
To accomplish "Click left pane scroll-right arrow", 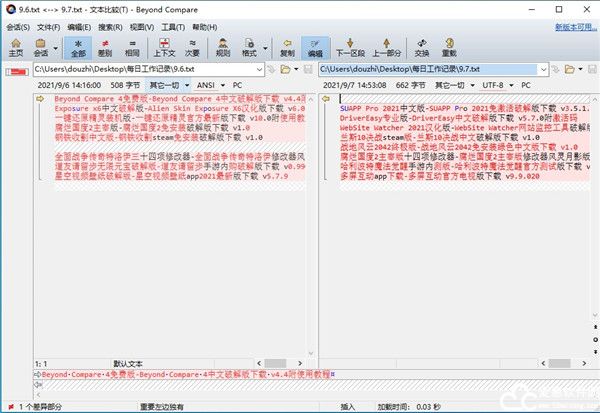I will [x=300, y=363].
